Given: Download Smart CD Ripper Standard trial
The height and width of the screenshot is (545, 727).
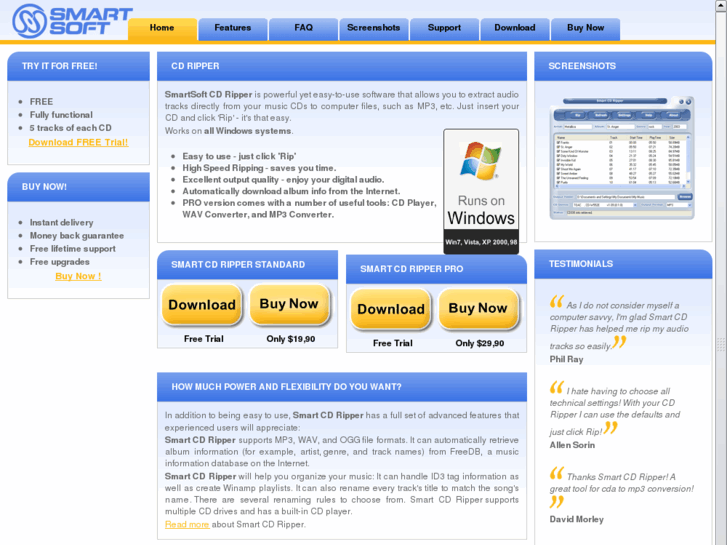Looking at the screenshot, I should pyautogui.click(x=202, y=305).
